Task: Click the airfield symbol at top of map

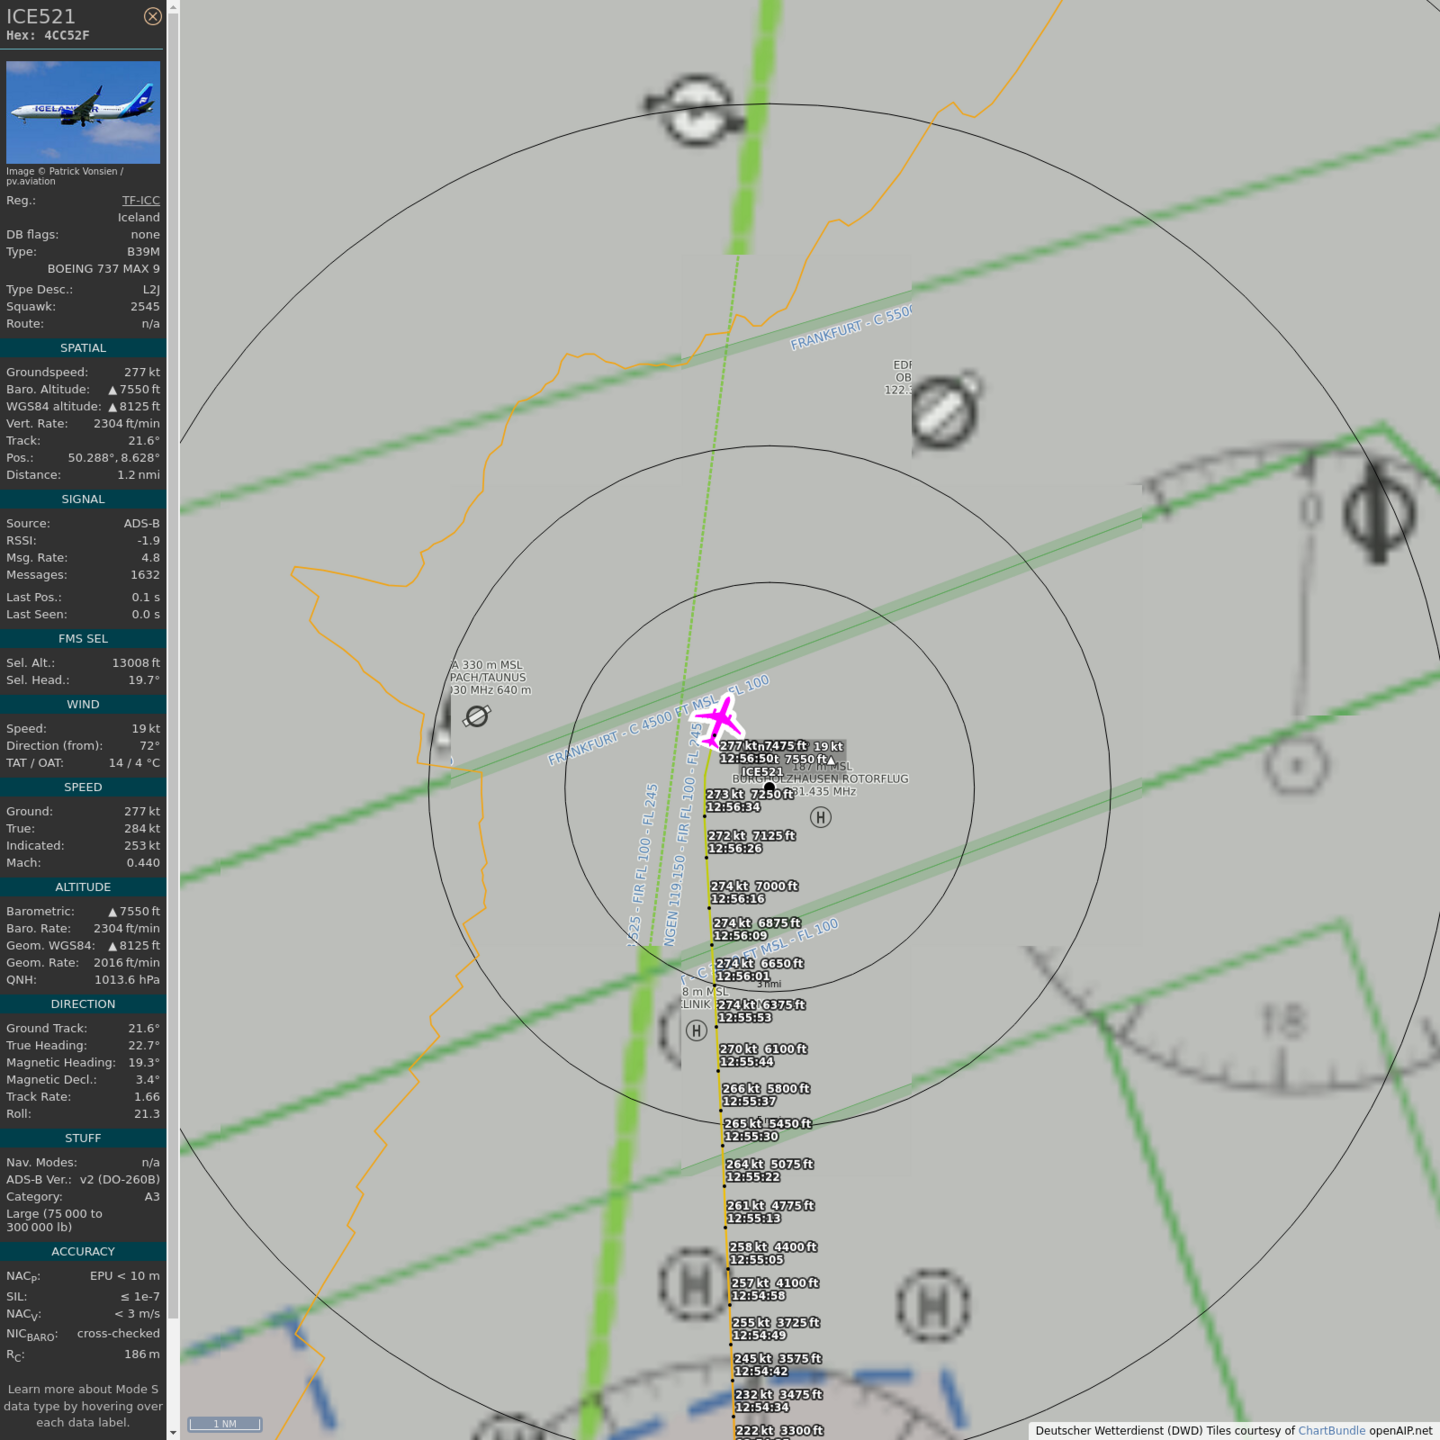Action: click(x=695, y=110)
